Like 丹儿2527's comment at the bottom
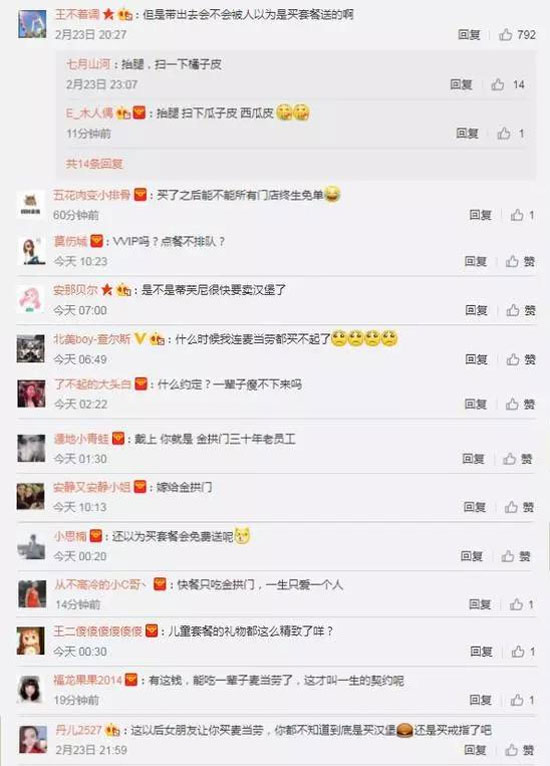Screen dimensions: 550x766 tap(520, 750)
